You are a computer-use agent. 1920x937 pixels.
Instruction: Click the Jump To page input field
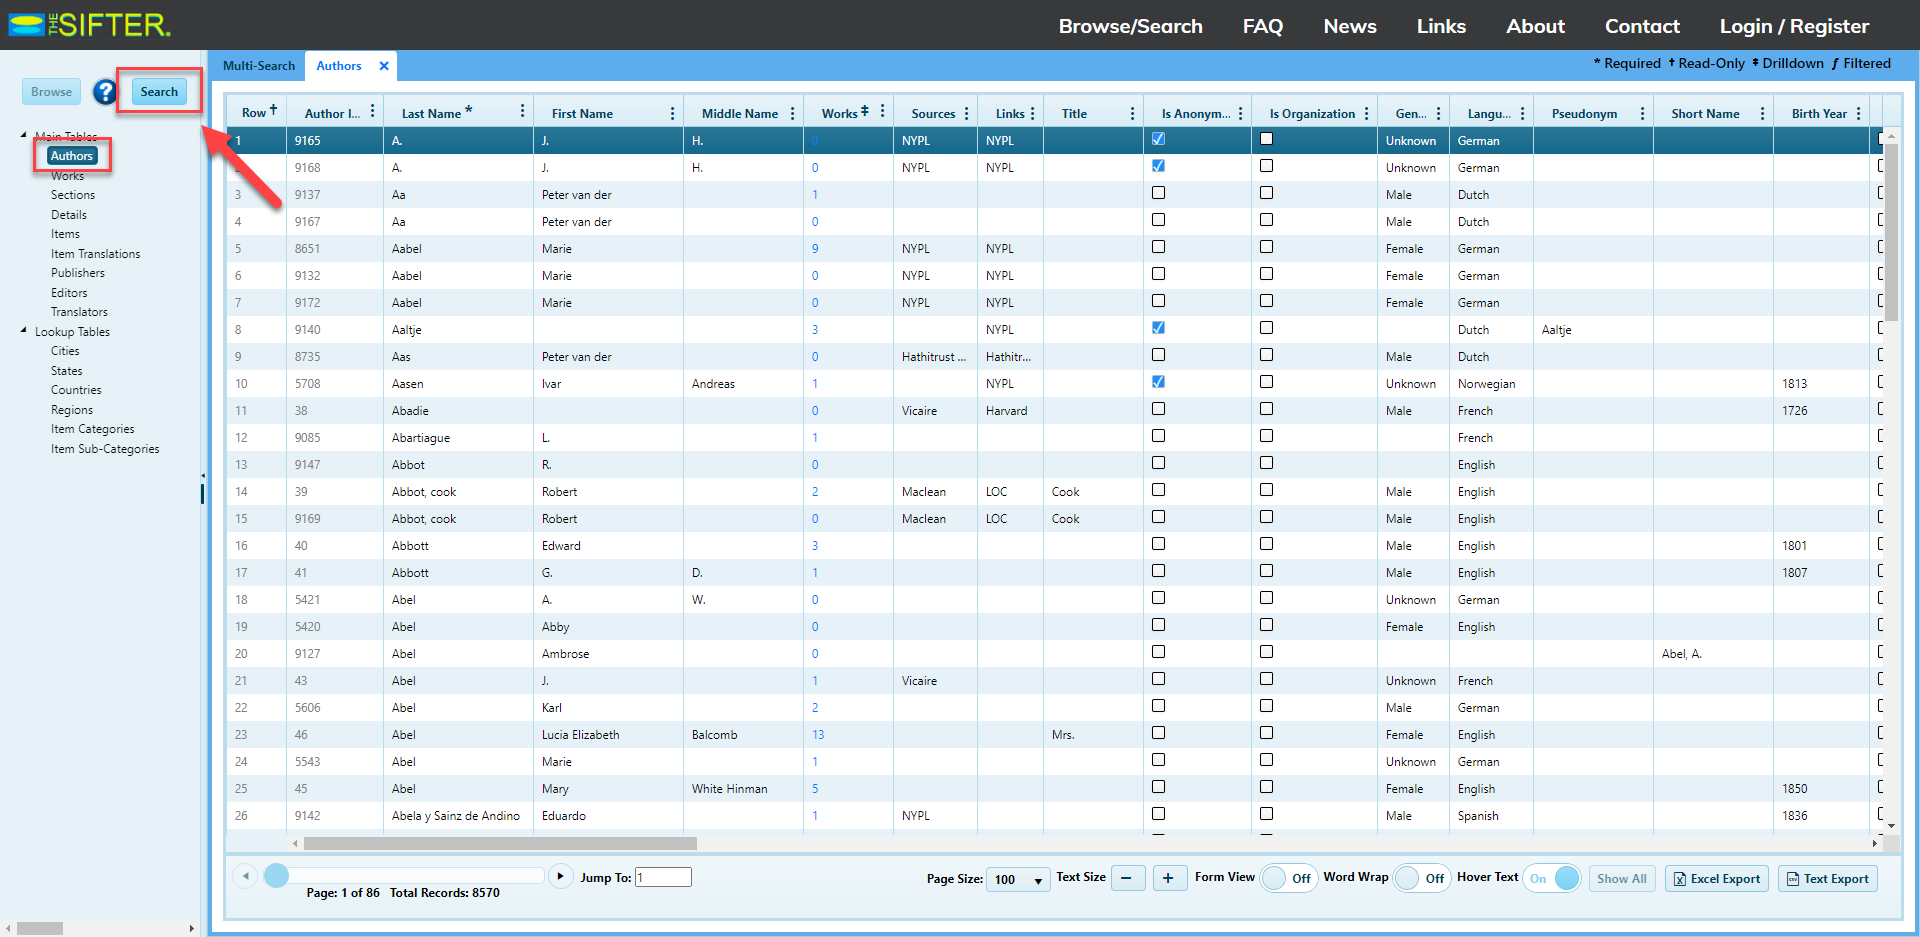coord(663,877)
